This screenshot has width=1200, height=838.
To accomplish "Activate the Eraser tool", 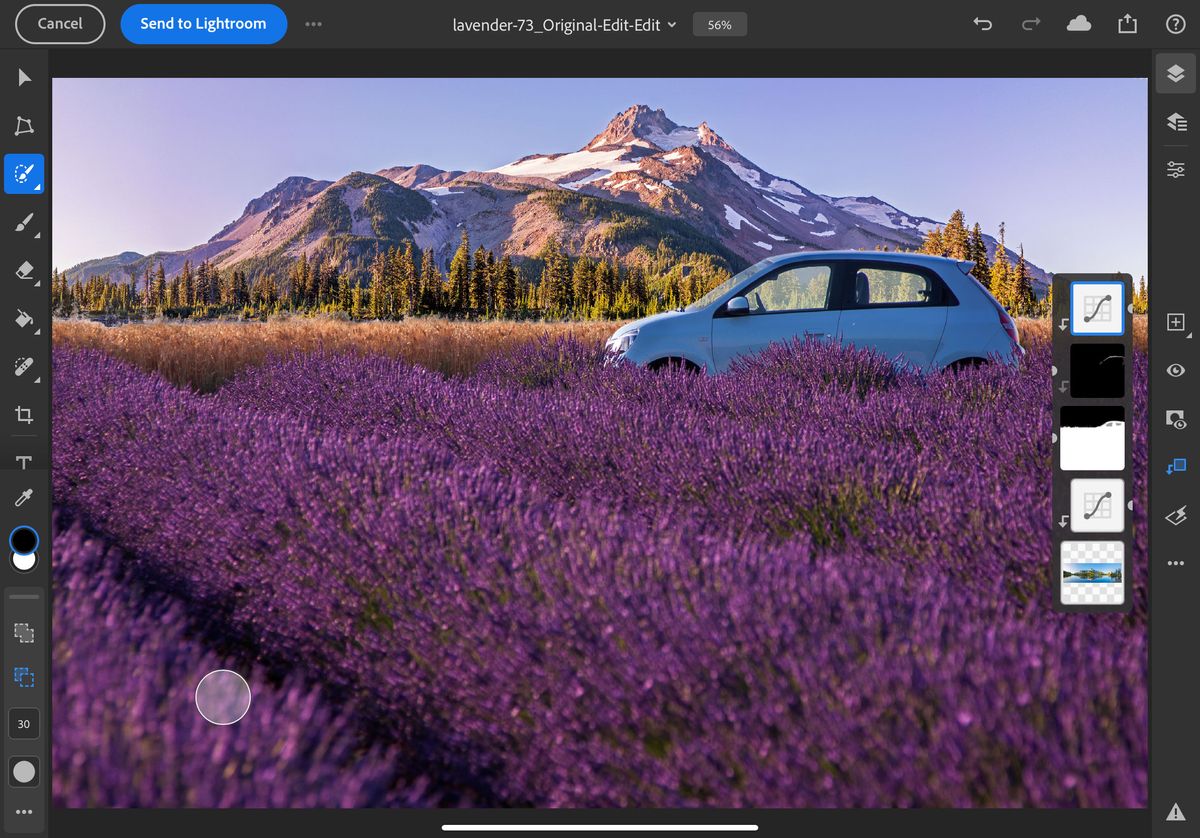I will 24,269.
